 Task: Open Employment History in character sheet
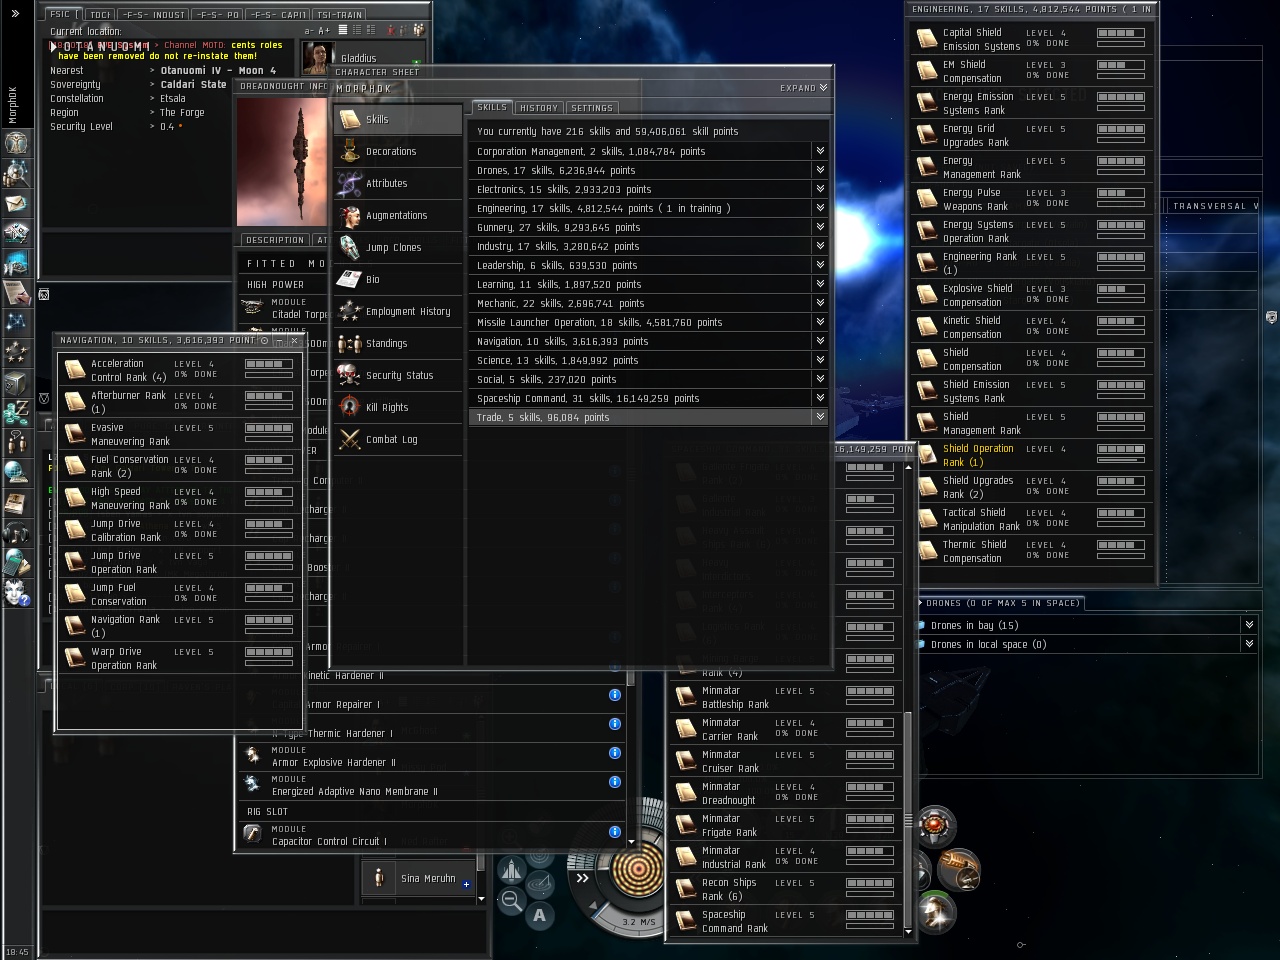click(x=398, y=311)
